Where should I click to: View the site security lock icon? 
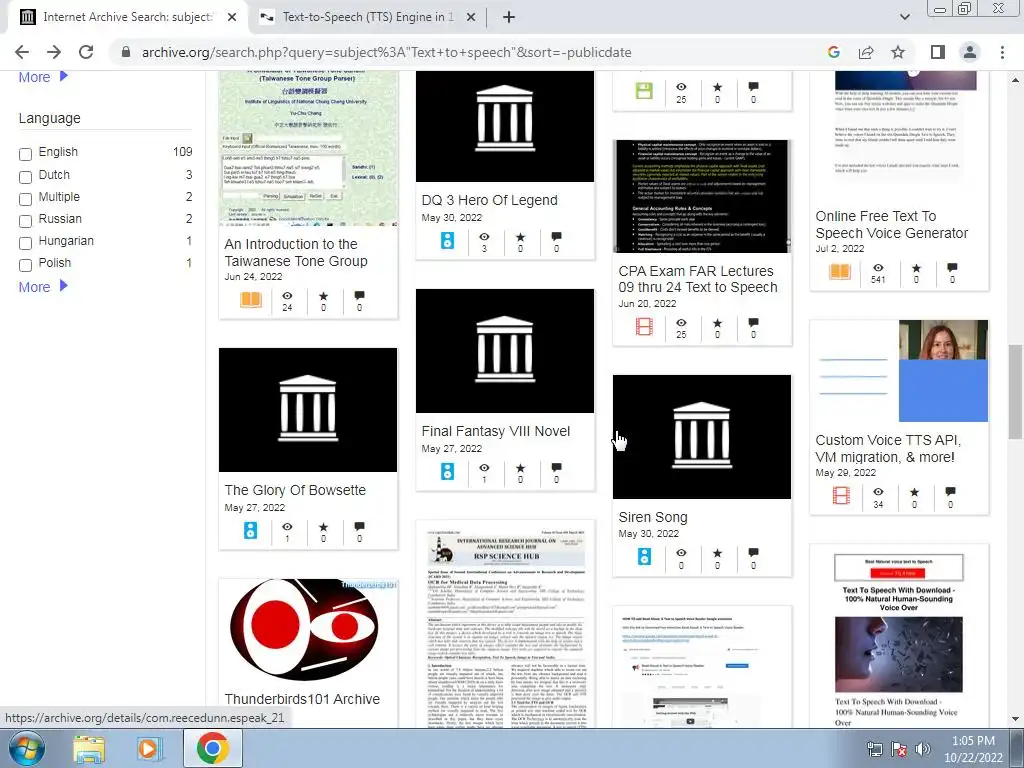tap(125, 52)
